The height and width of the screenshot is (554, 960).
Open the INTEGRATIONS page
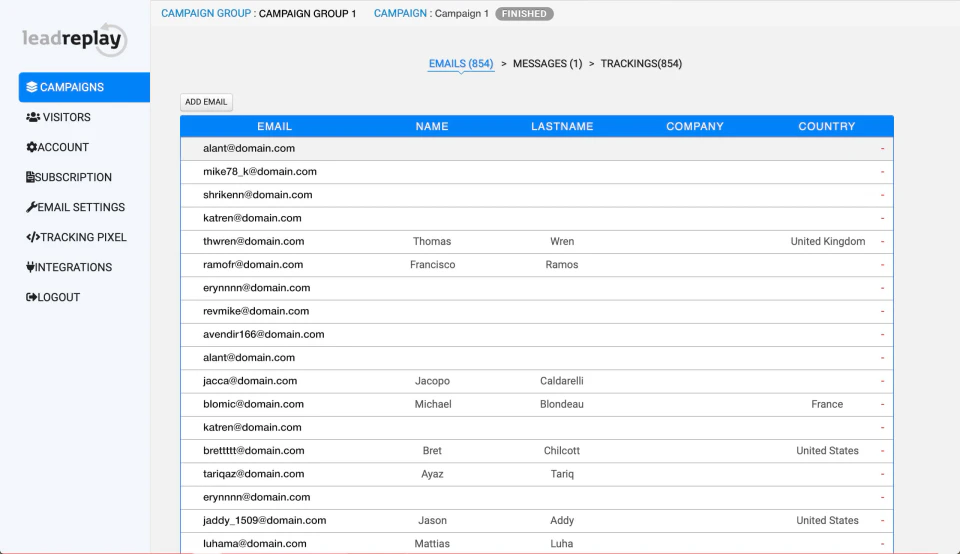(73, 267)
